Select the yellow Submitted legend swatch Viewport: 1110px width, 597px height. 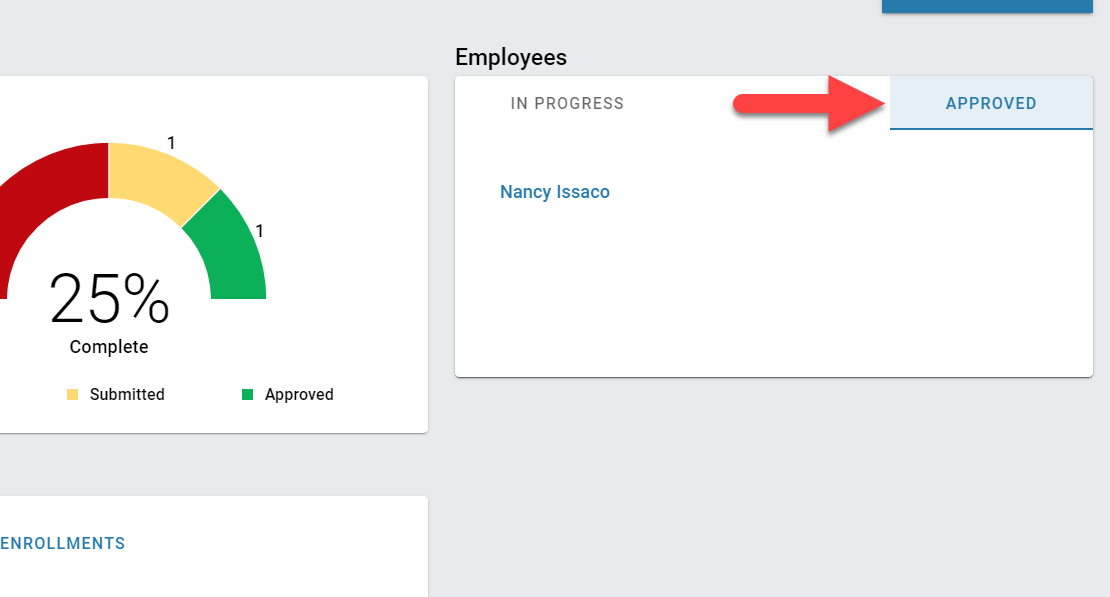pyautogui.click(x=72, y=394)
